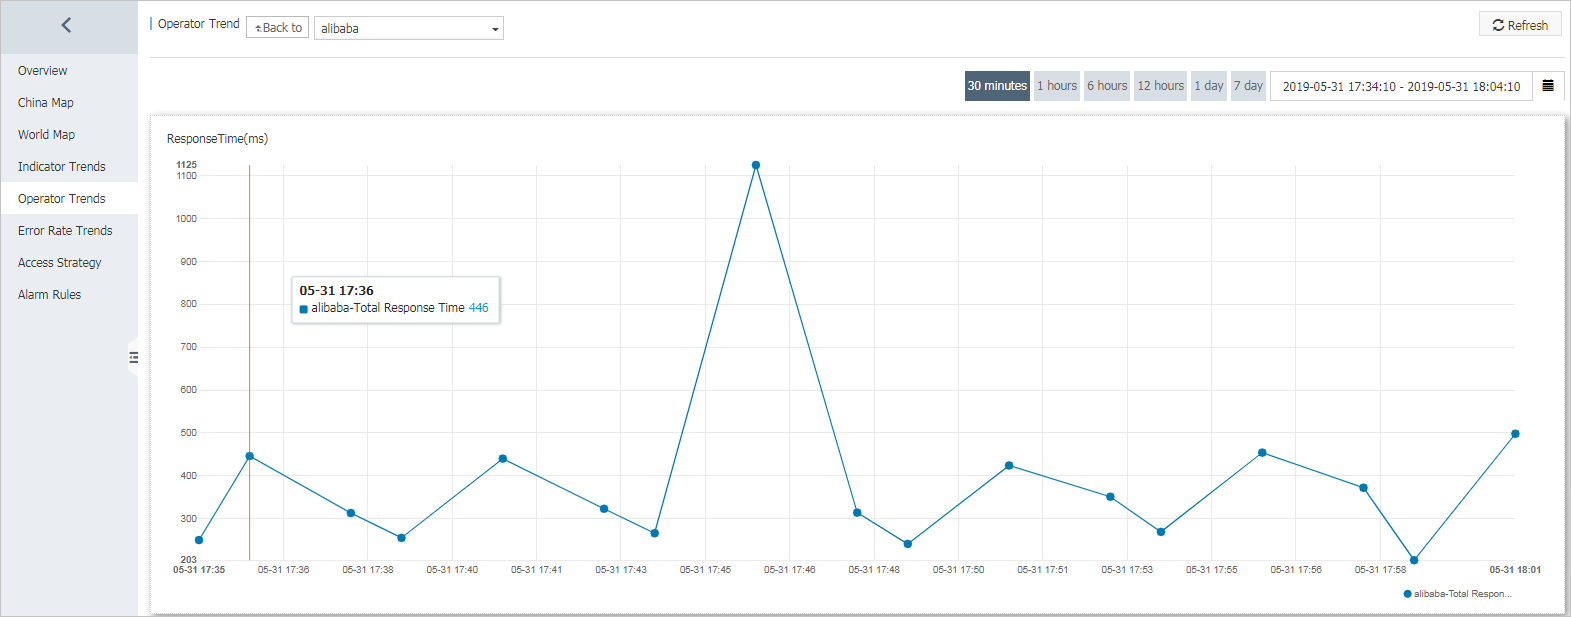Viewport: 1571px width, 617px height.
Task: Click the 05-31 17:45 axis label
Action: tap(705, 570)
